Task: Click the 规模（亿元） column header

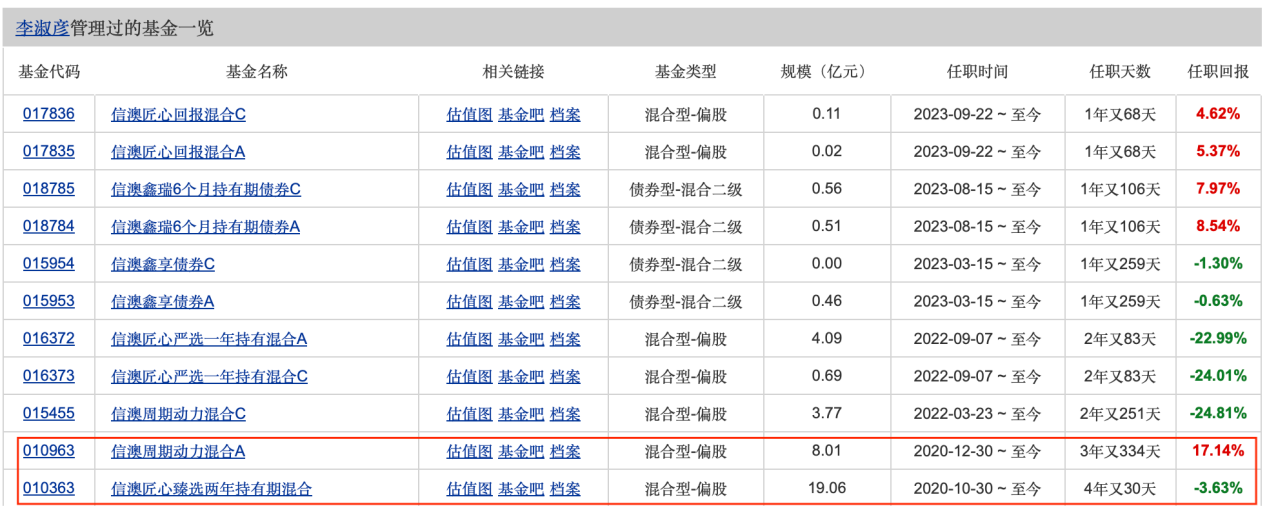Action: 826,72
